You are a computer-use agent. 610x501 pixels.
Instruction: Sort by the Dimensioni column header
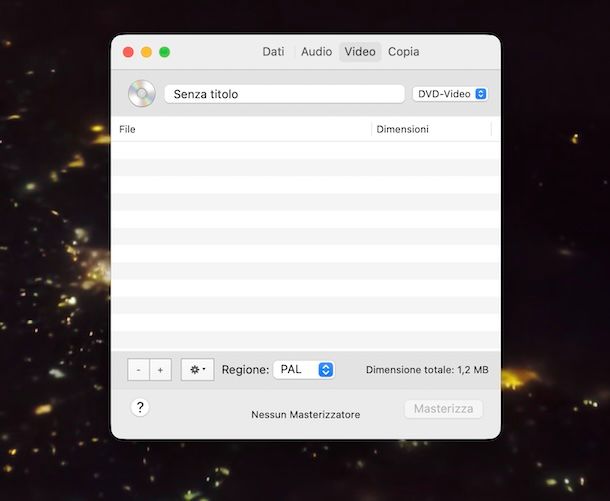(x=431, y=129)
